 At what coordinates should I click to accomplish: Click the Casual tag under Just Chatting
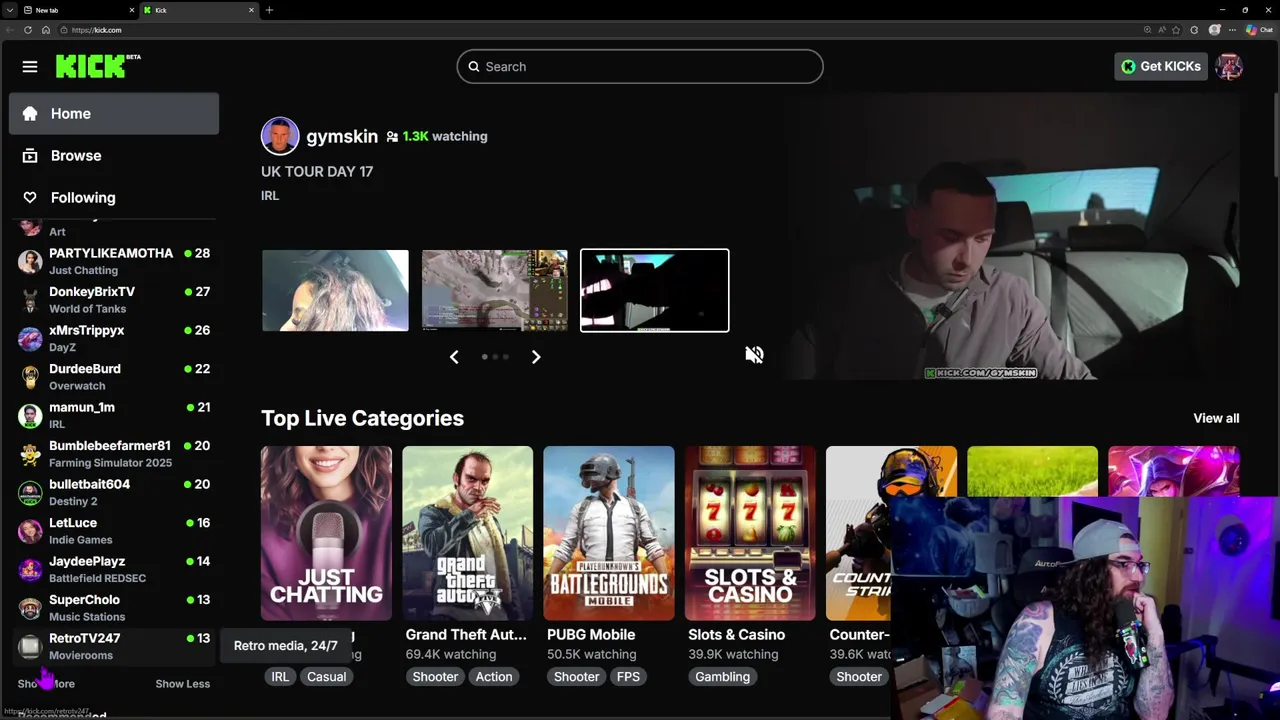[x=326, y=677]
